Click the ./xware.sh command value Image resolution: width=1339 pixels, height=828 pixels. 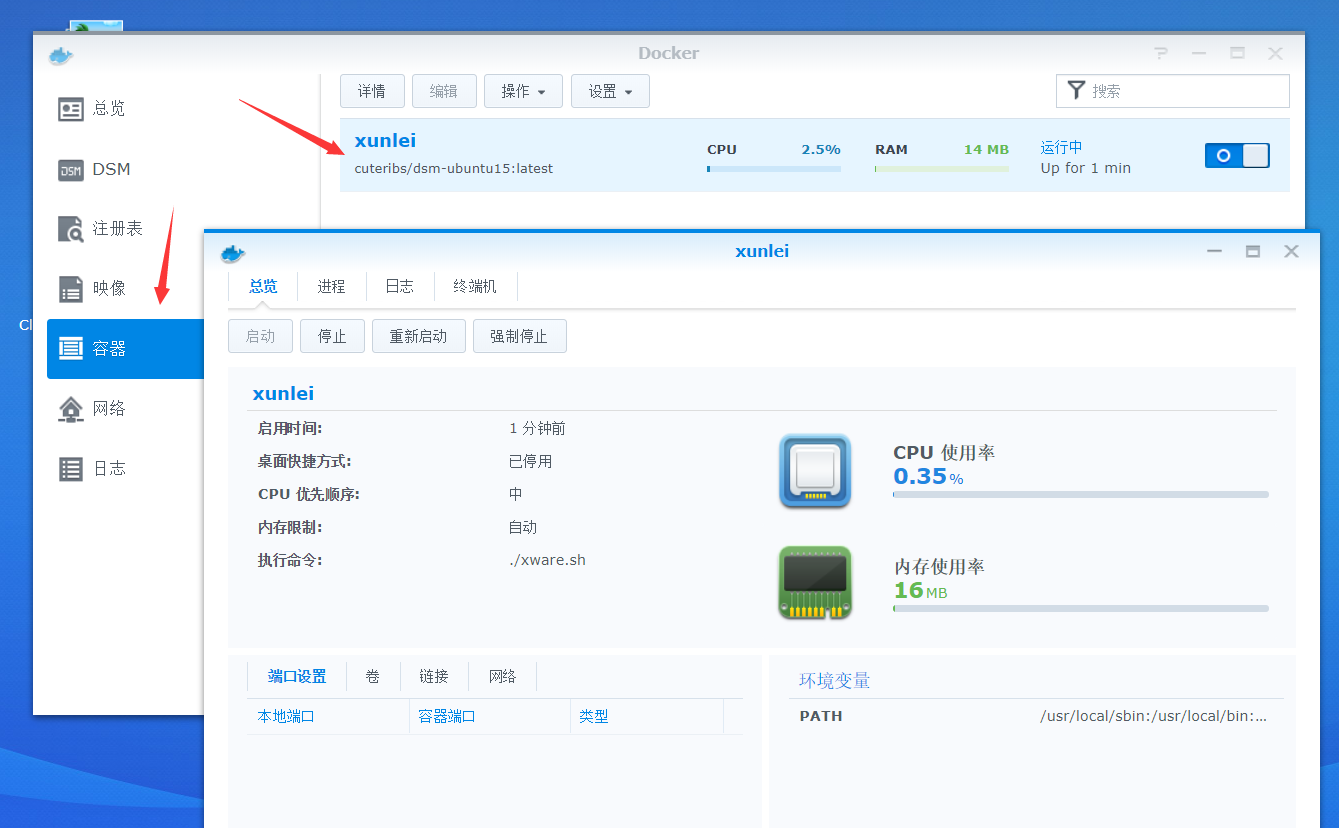[547, 560]
